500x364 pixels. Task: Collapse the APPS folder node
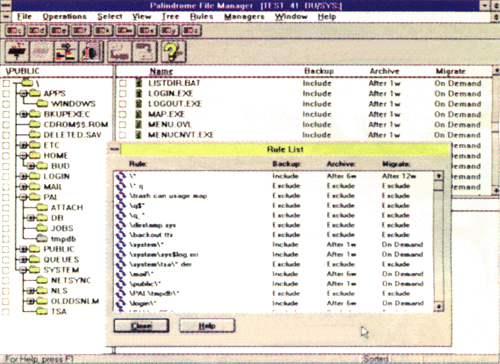coord(23,93)
